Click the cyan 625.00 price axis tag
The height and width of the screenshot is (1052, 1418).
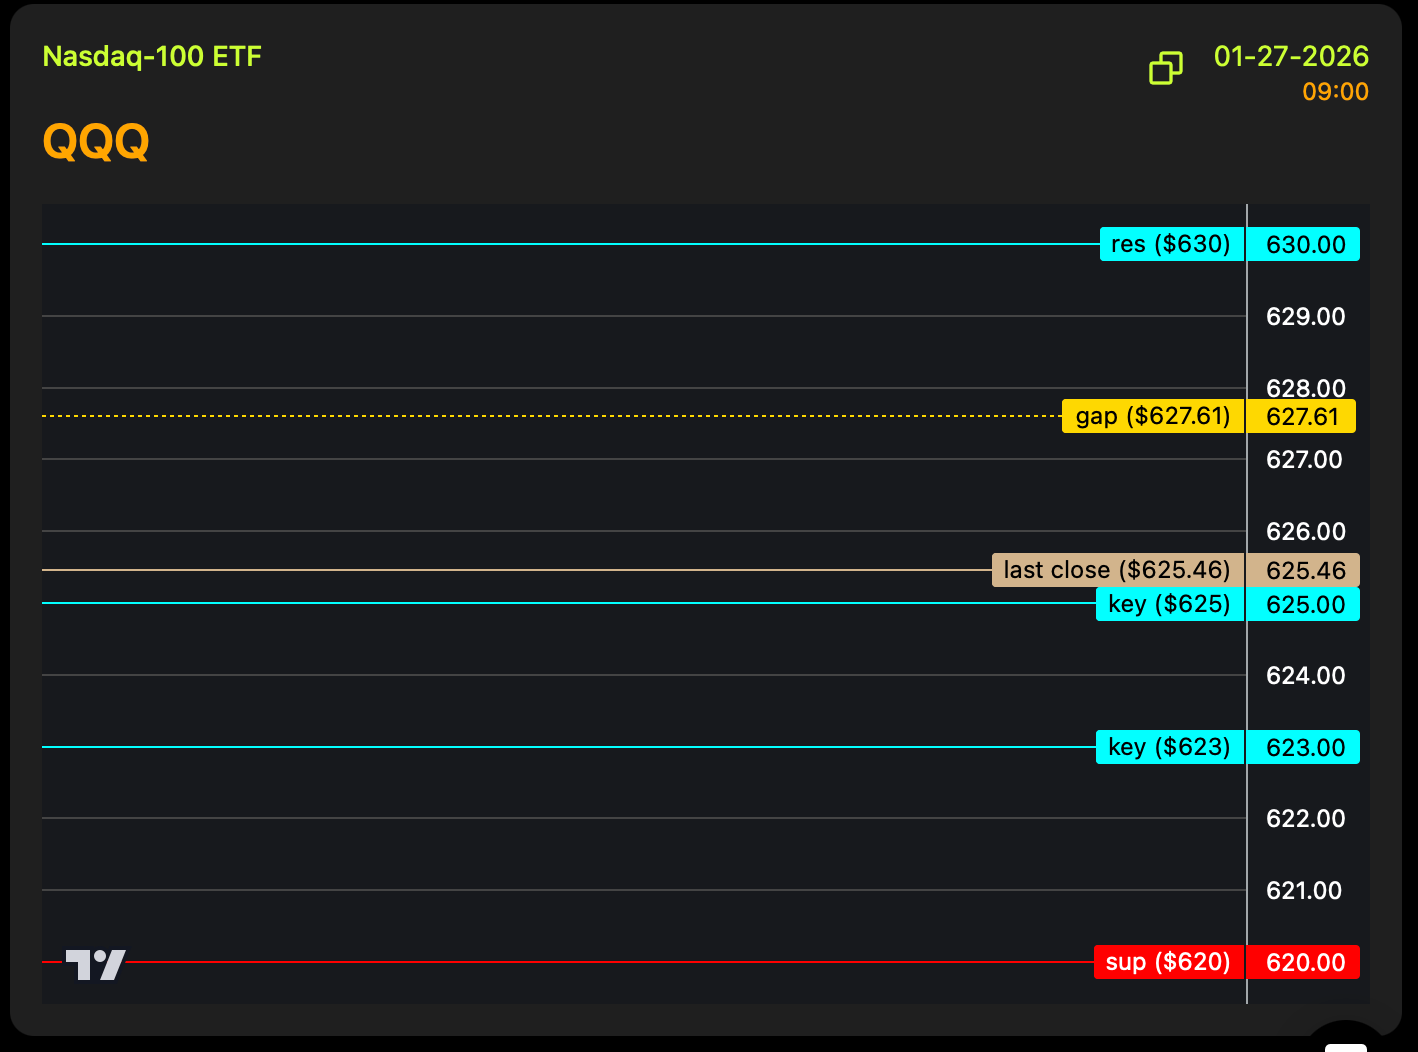click(x=1304, y=605)
